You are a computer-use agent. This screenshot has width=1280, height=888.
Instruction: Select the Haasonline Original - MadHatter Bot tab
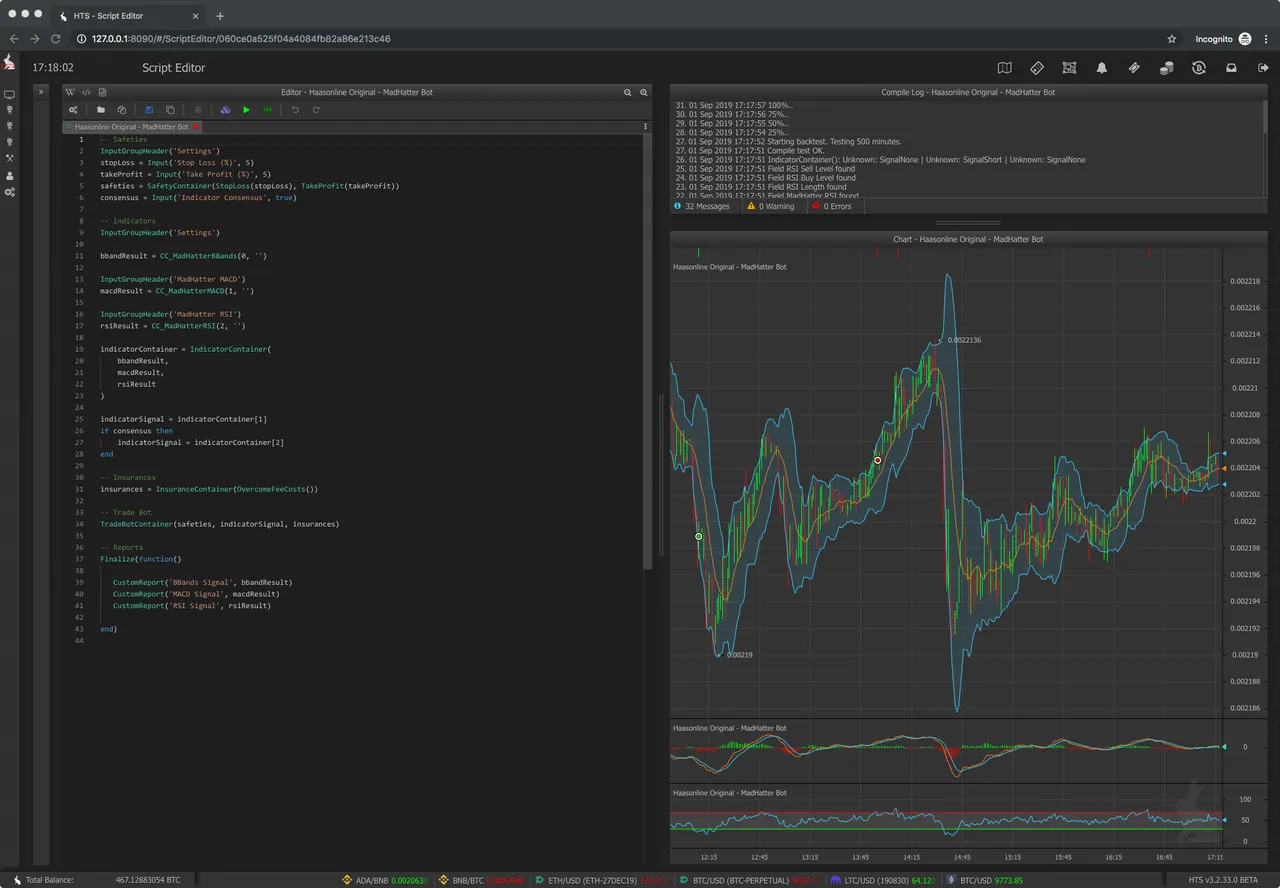(131, 127)
